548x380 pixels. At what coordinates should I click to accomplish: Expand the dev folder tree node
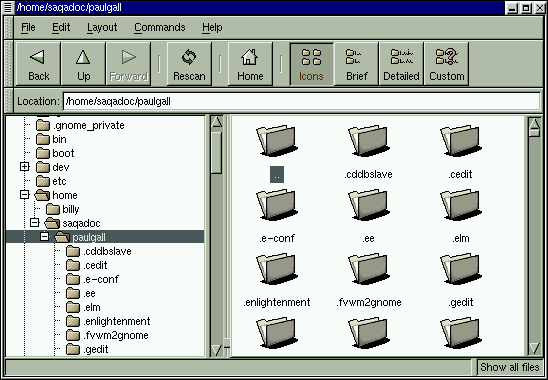click(x=24, y=167)
